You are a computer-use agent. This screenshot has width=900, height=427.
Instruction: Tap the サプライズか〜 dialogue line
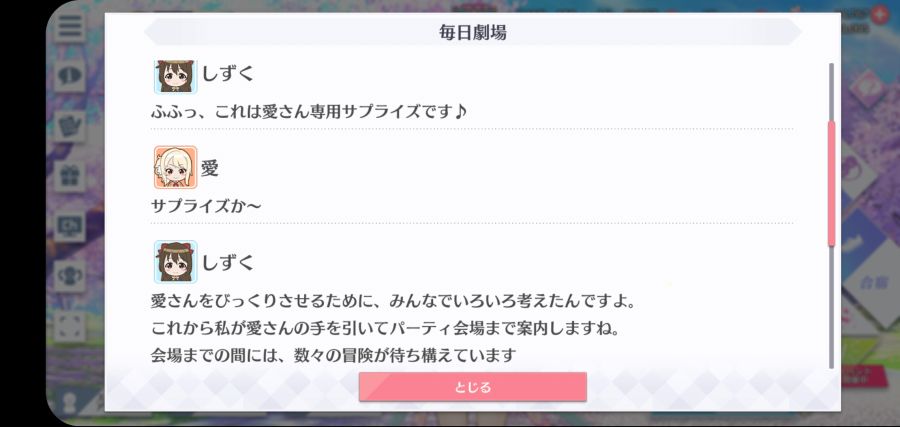point(206,206)
